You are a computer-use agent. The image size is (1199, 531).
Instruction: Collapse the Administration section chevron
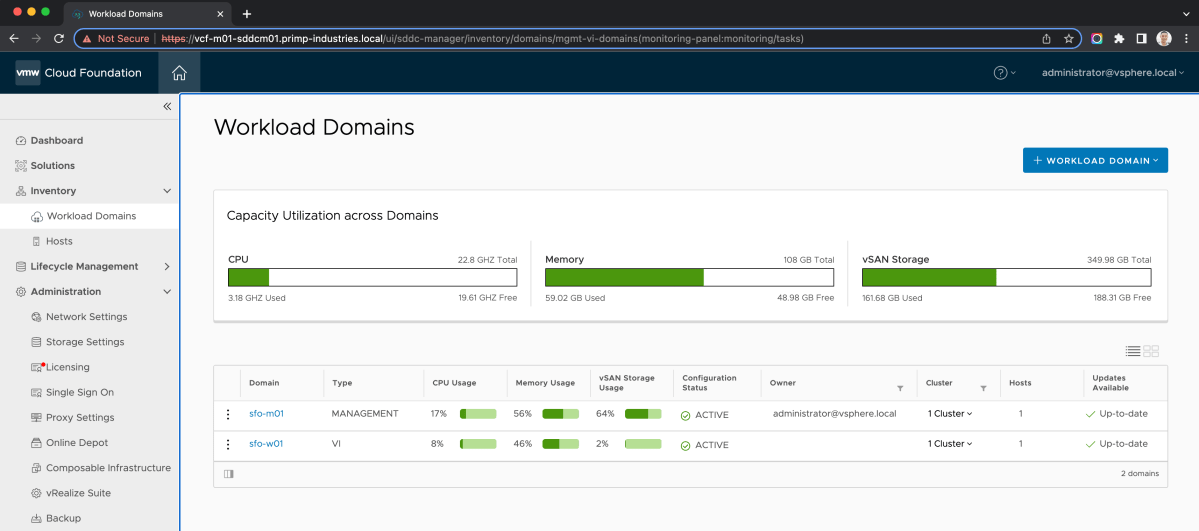point(167,292)
